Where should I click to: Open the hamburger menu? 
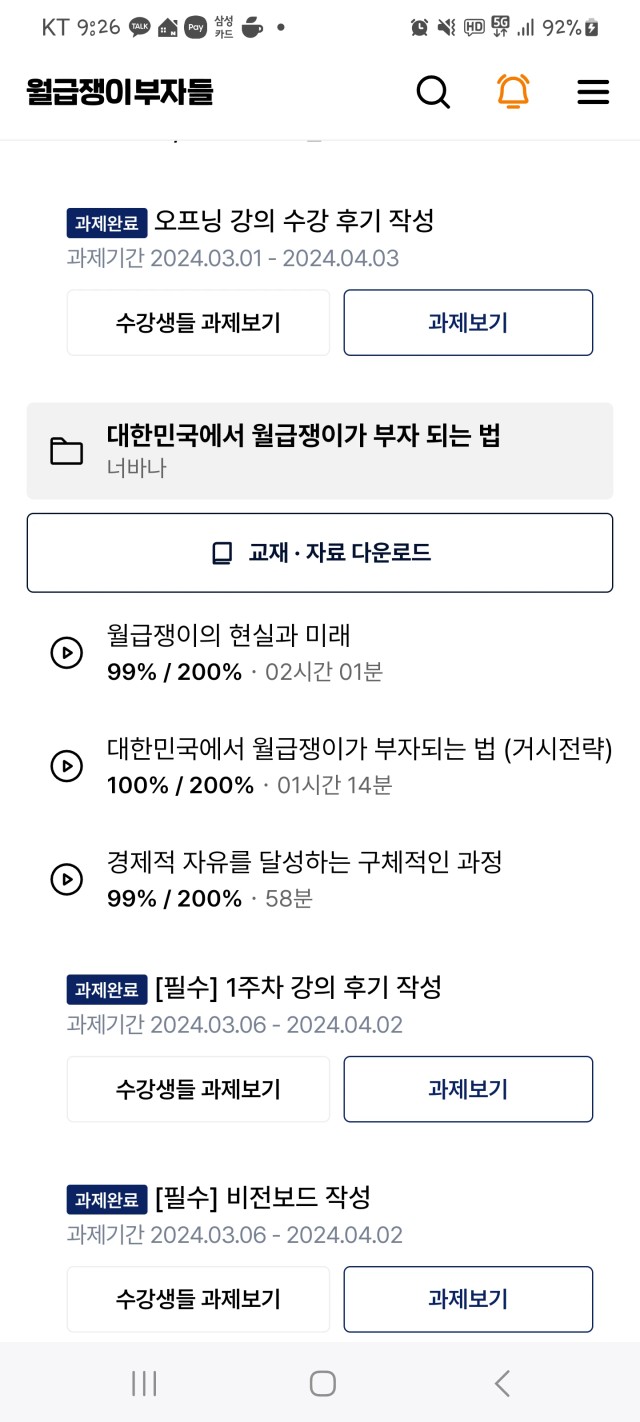click(x=593, y=92)
